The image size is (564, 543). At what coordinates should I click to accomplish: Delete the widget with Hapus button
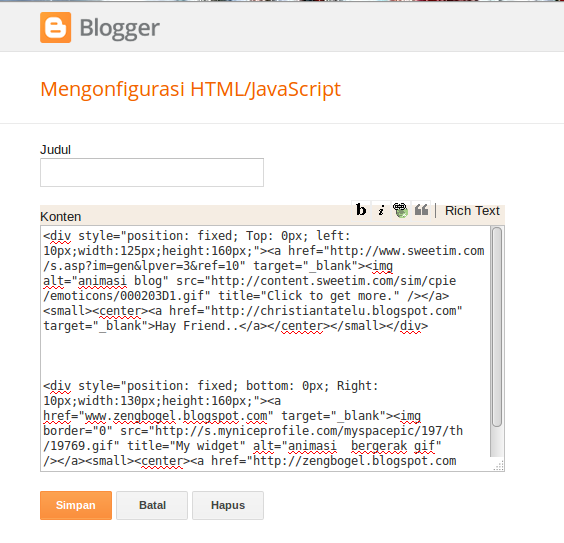point(228,505)
